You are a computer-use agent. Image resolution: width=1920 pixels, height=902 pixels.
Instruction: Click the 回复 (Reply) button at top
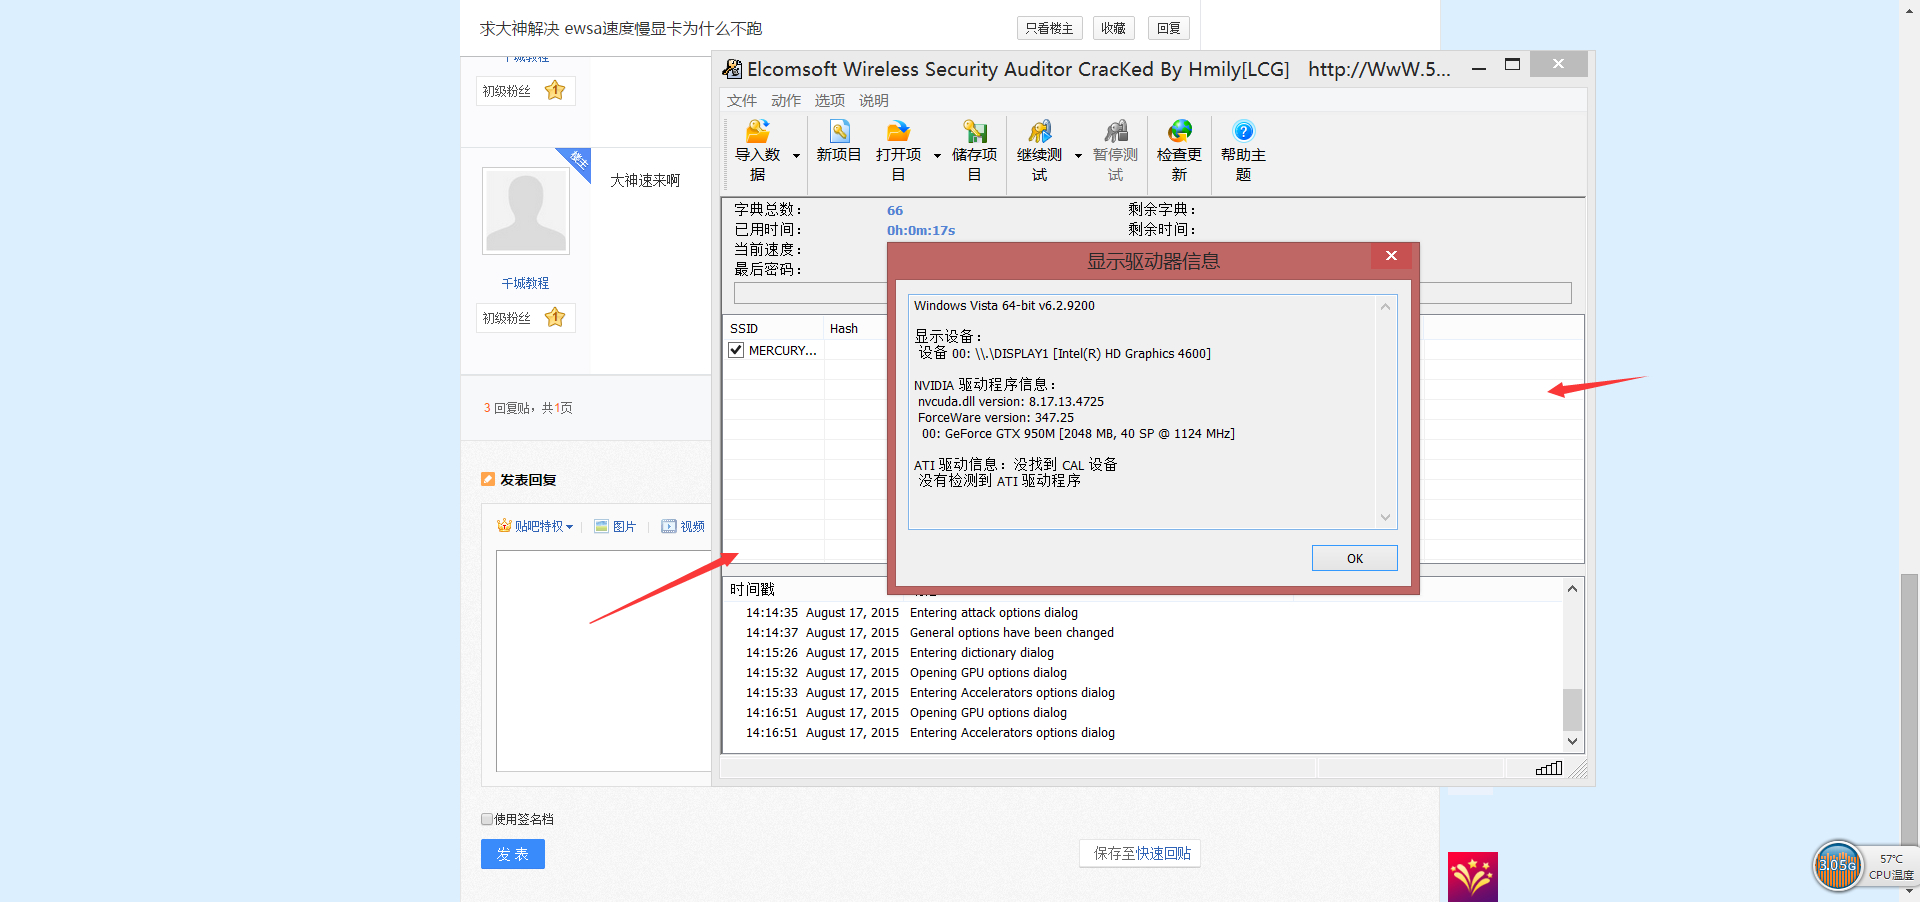tap(1169, 28)
